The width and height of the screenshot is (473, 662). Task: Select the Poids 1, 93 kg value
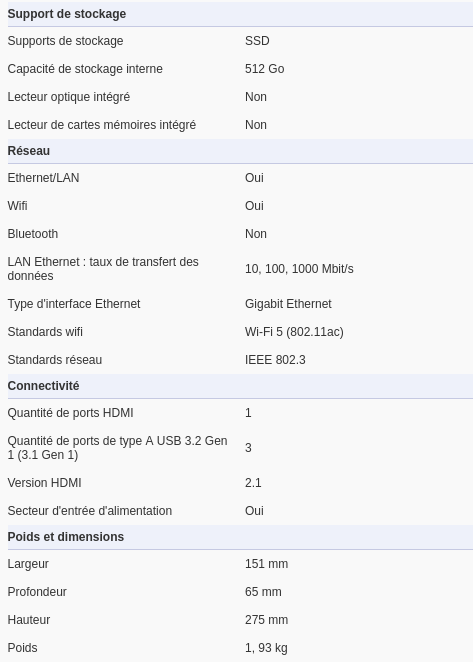click(x=266, y=648)
